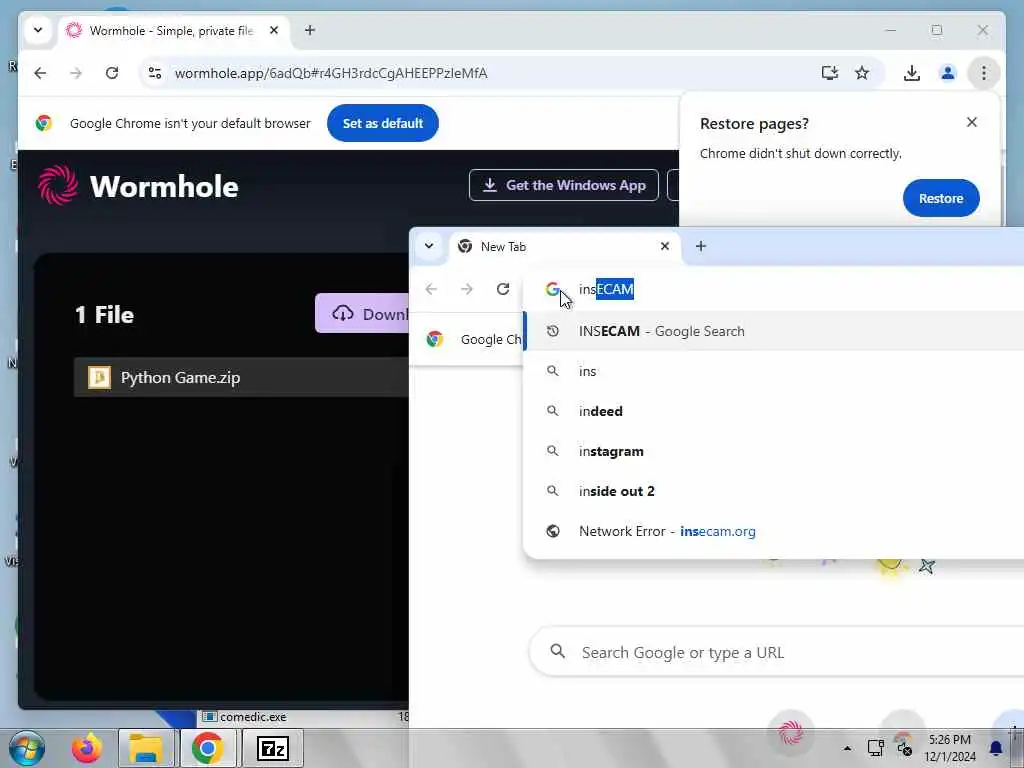Add a tab in the front Chrome window

pos(701,246)
